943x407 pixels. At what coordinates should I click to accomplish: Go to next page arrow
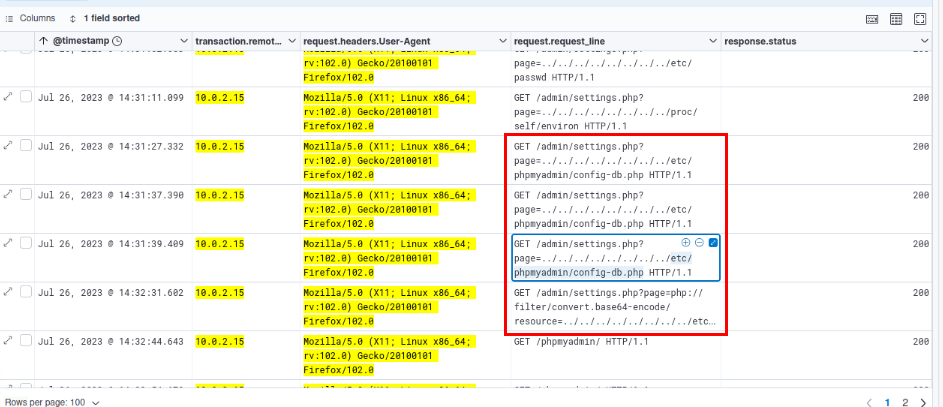coord(923,402)
